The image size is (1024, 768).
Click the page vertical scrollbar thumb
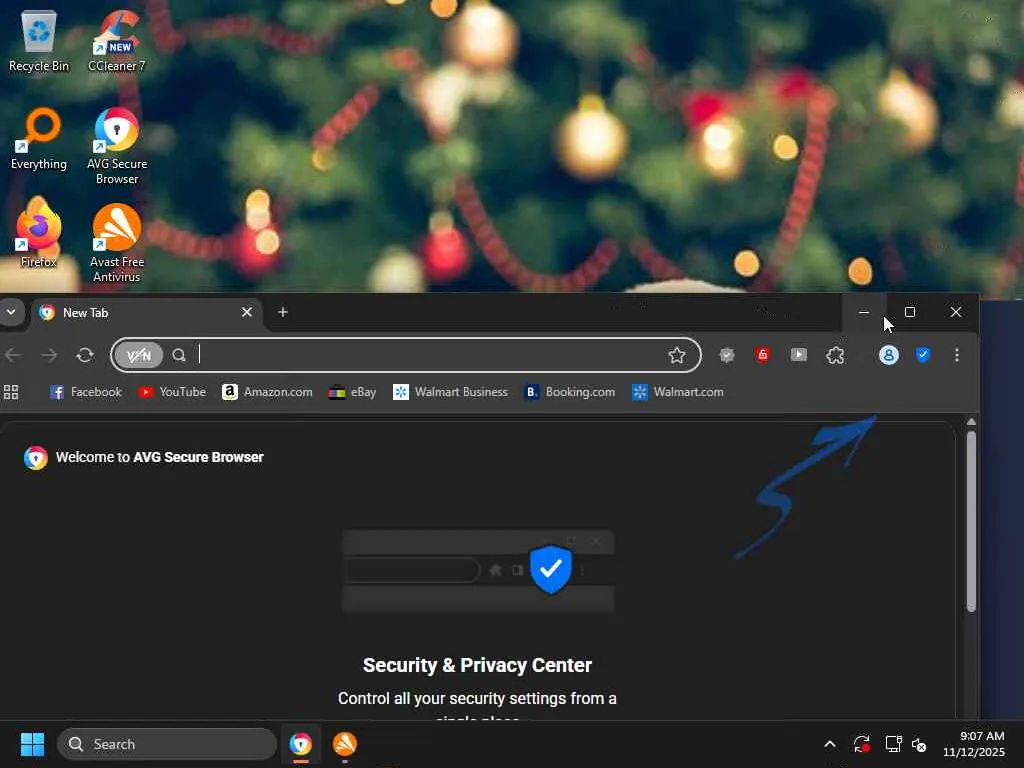971,520
